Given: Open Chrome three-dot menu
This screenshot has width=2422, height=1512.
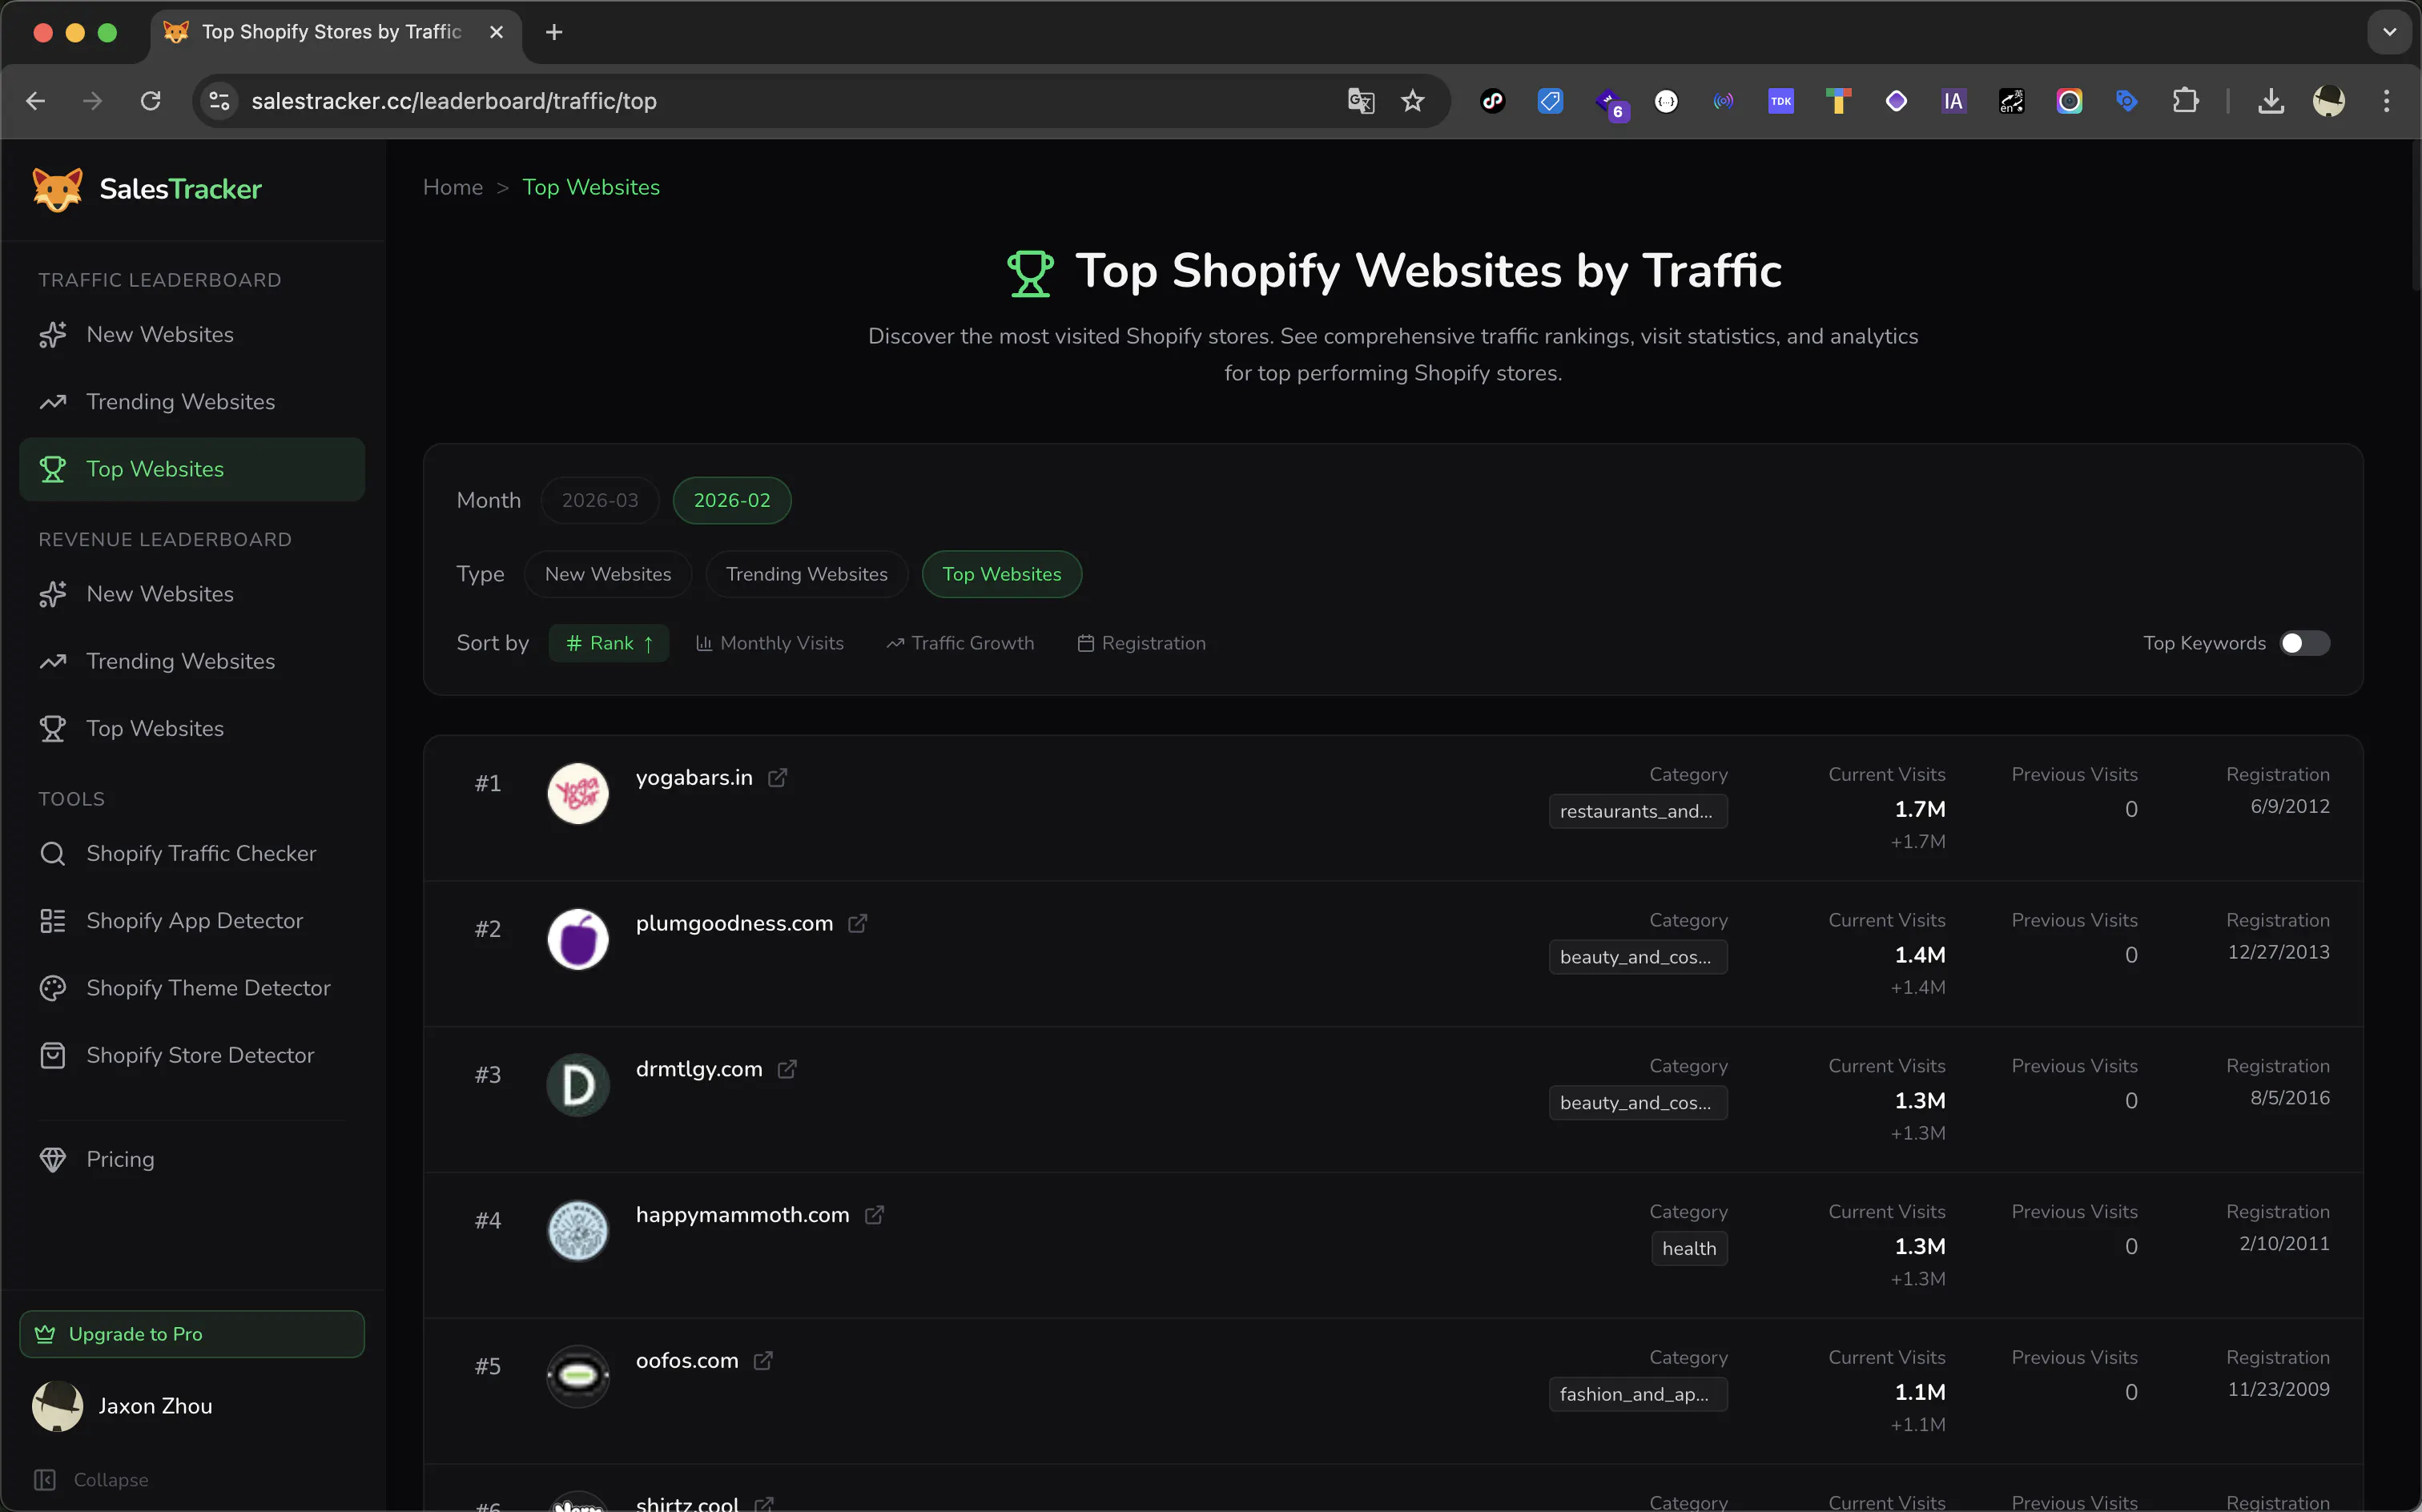Looking at the screenshot, I should click(x=2387, y=101).
